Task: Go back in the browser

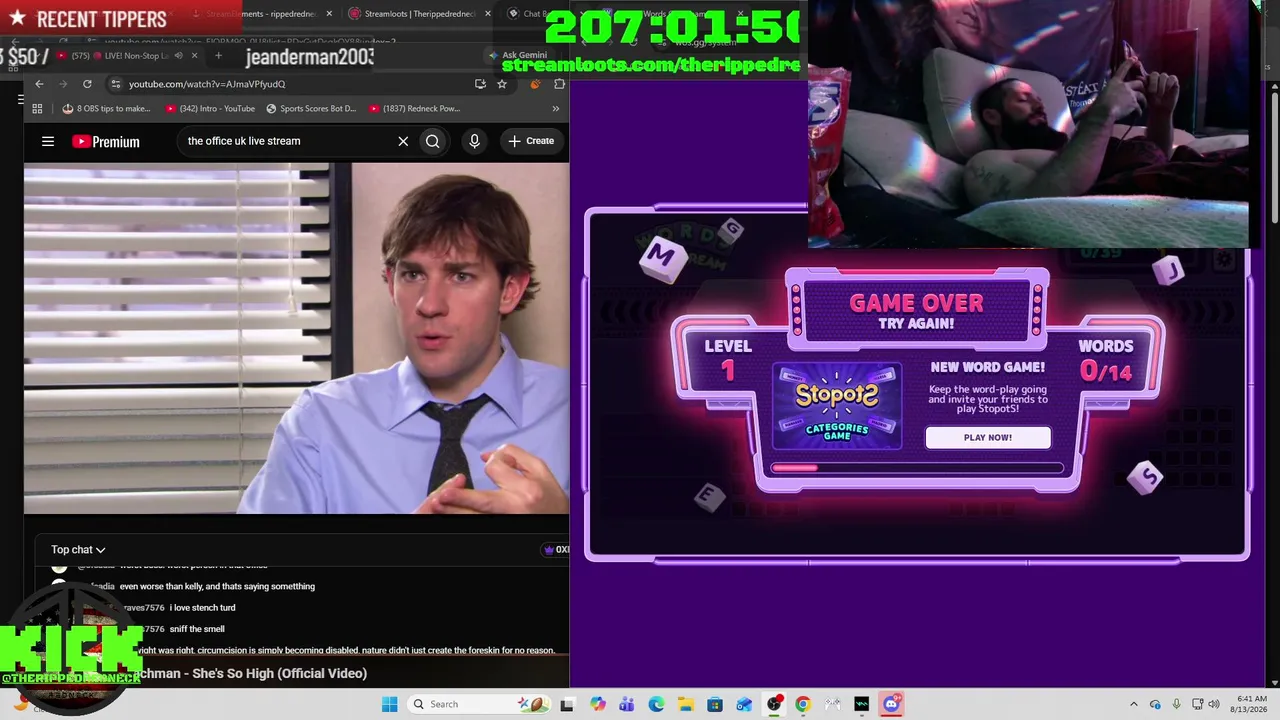Action: click(39, 84)
